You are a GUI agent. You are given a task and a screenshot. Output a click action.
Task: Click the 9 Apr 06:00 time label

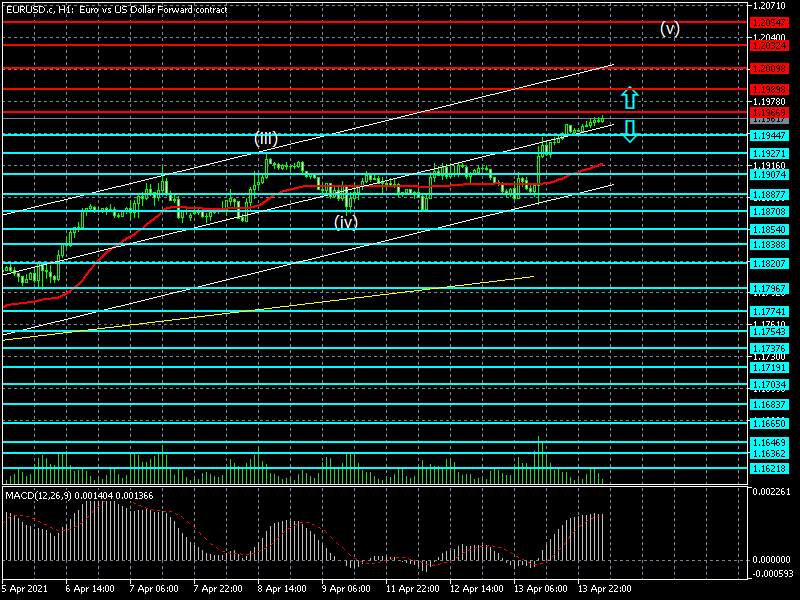click(346, 588)
